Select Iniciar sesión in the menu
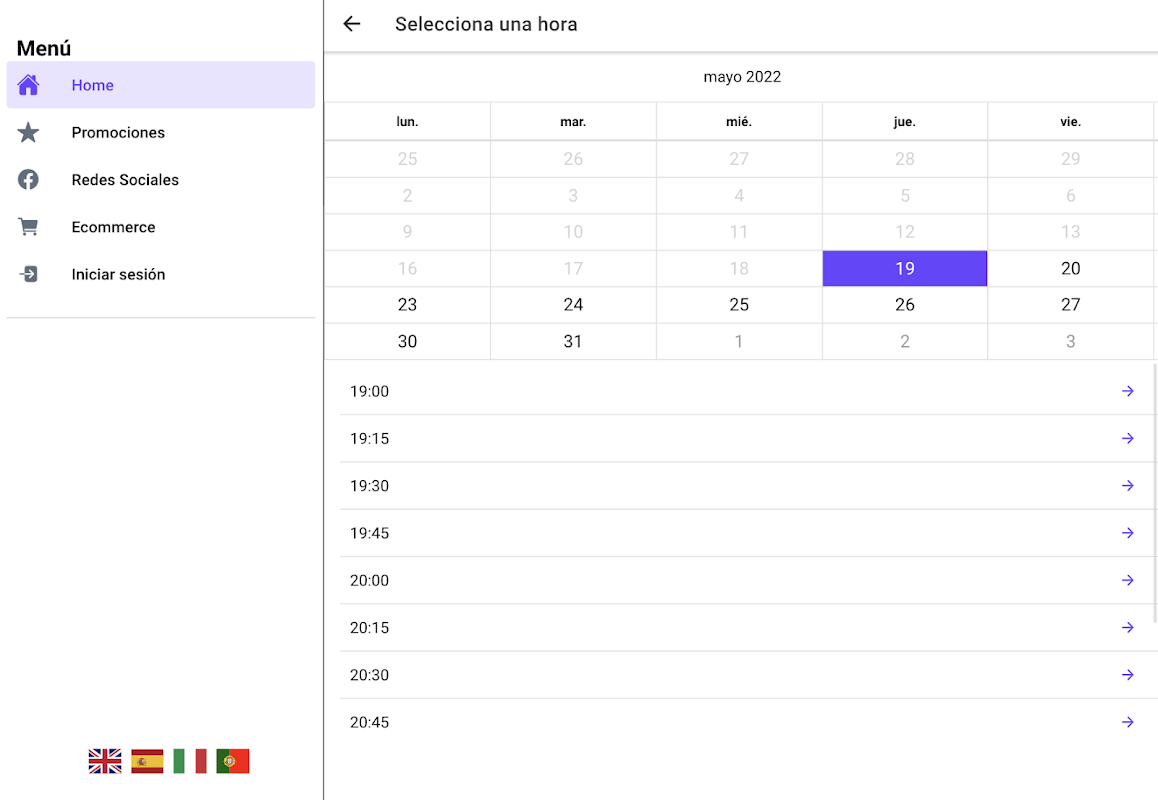Screen dimensions: 1158x800 (x=161, y=274)
